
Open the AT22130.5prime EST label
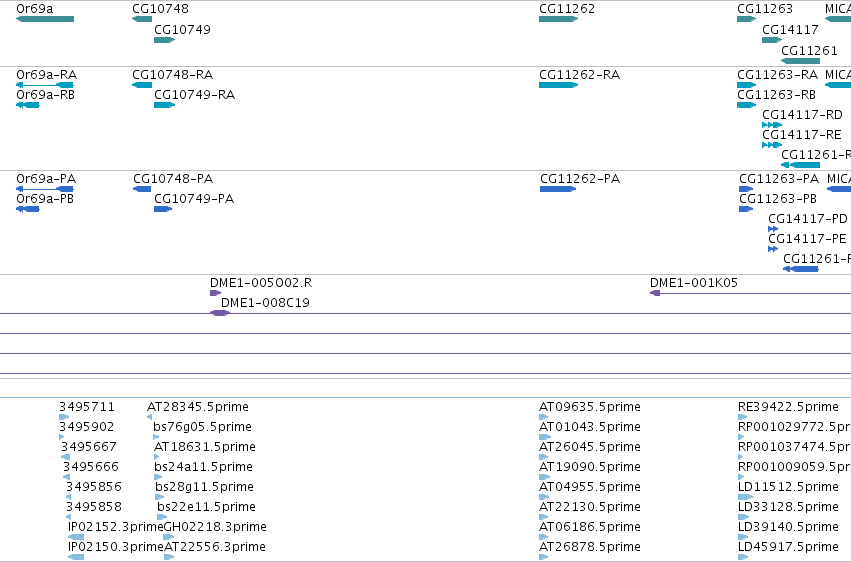coord(590,507)
